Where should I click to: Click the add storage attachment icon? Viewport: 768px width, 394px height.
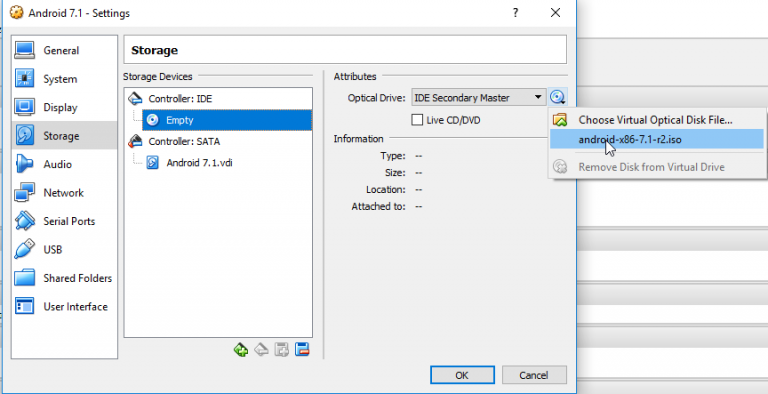[282, 349]
